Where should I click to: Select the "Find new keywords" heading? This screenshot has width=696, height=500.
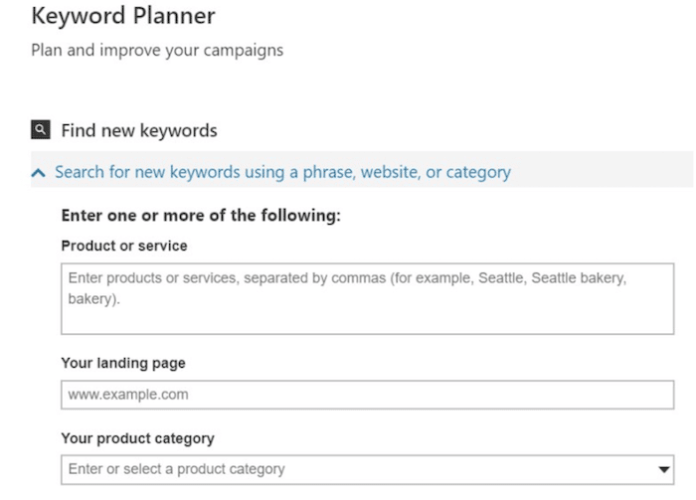pos(139,130)
